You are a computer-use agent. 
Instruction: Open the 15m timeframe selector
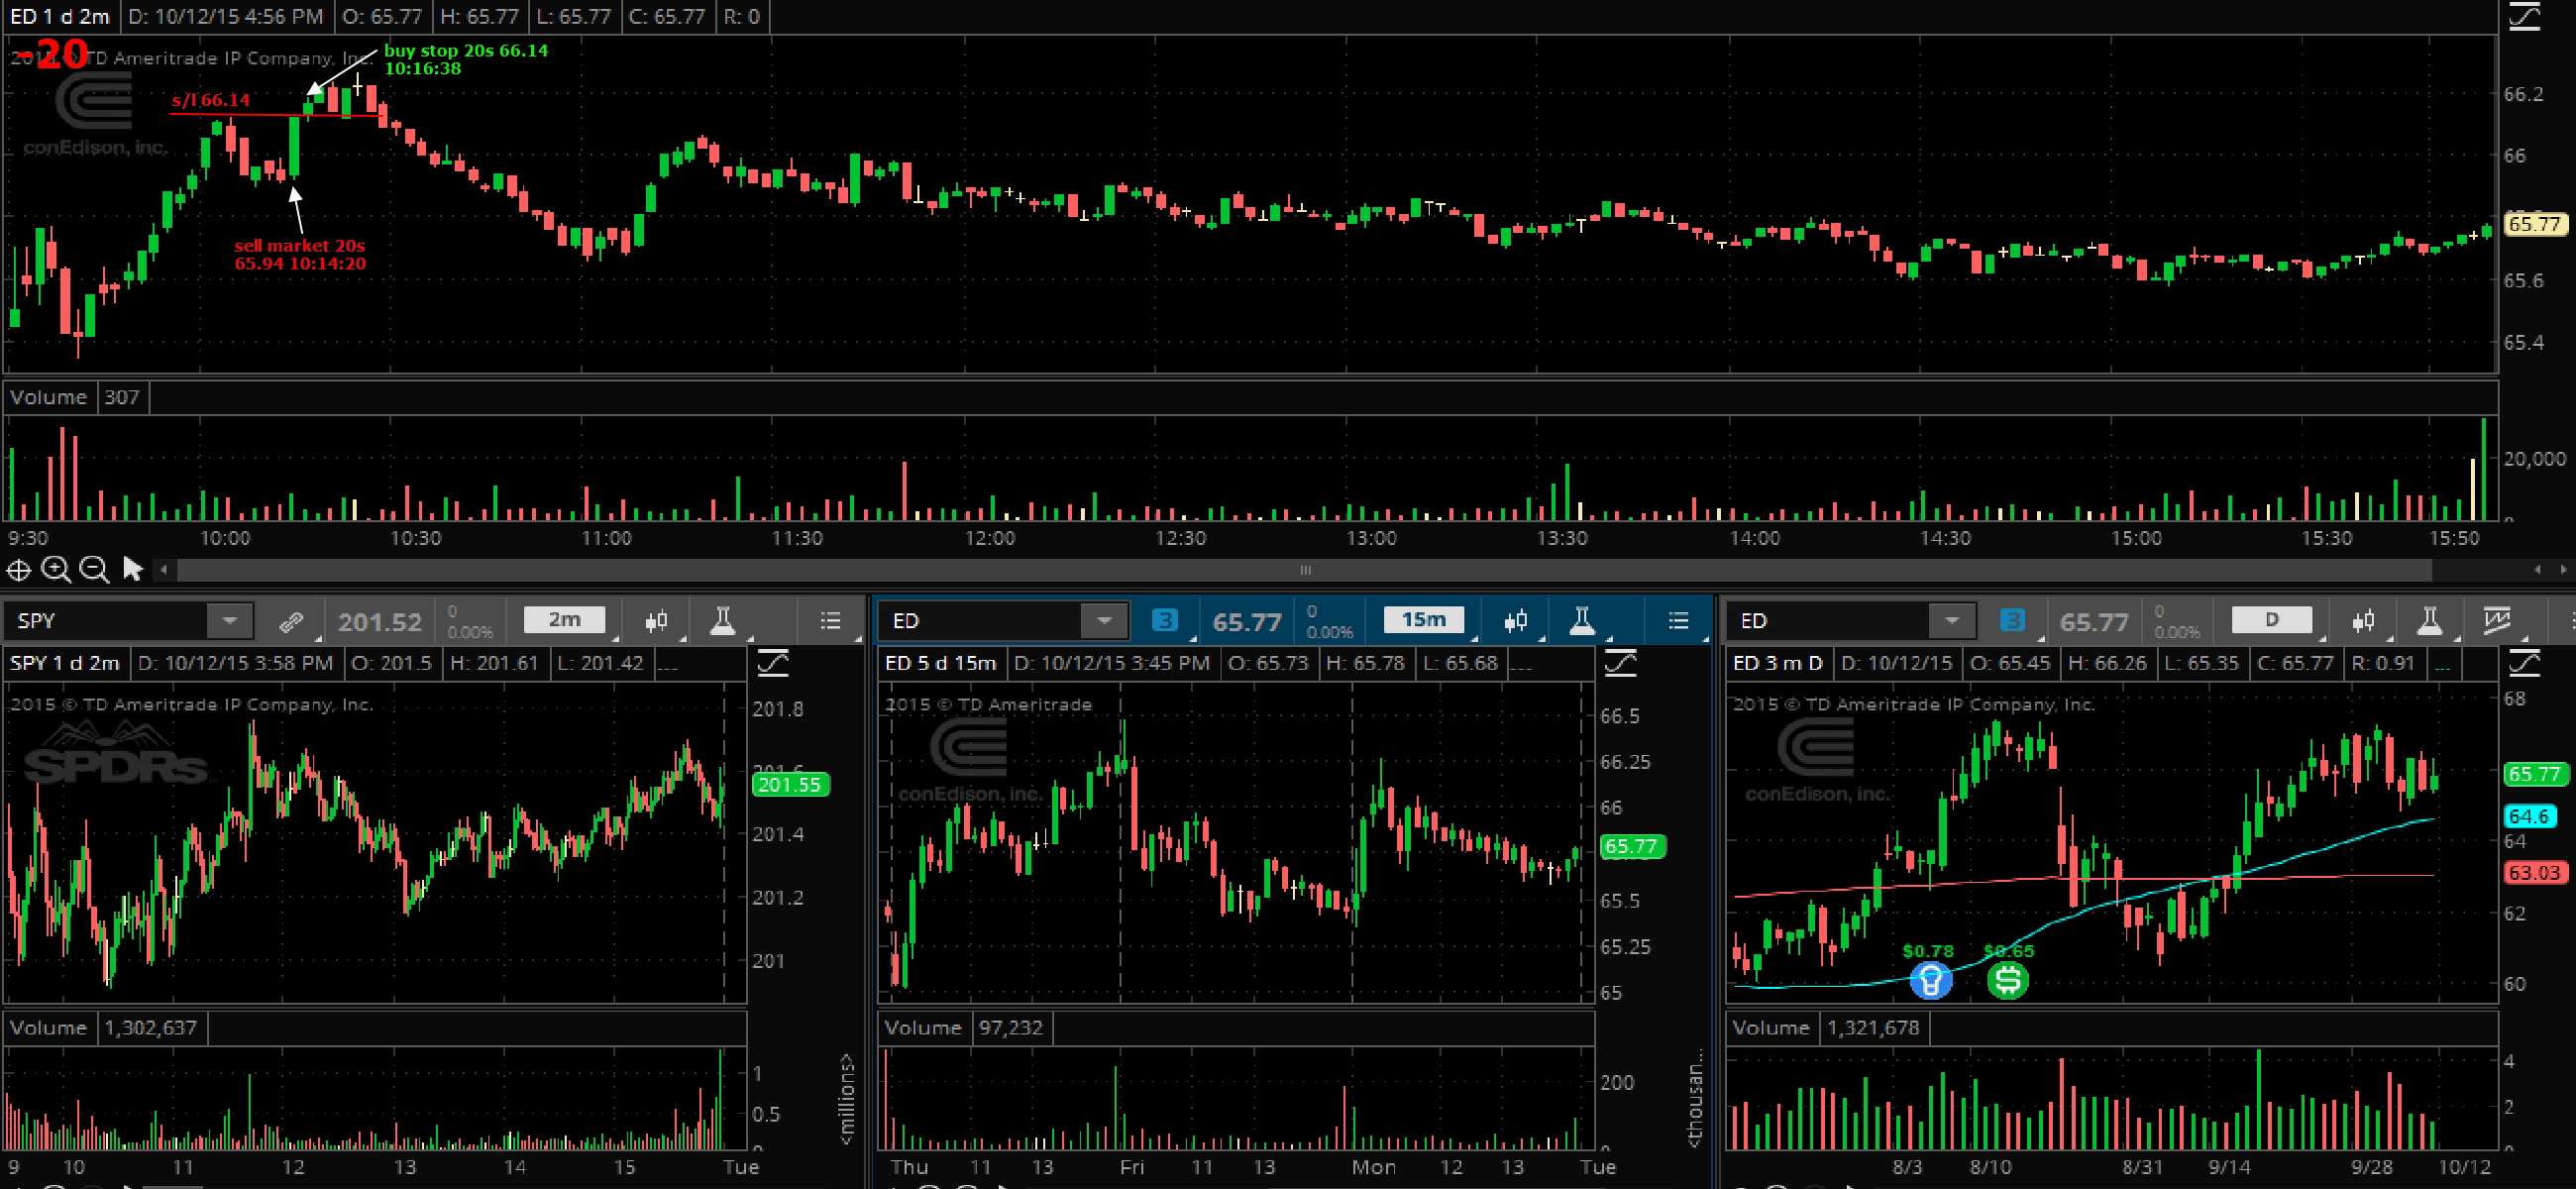click(1423, 620)
